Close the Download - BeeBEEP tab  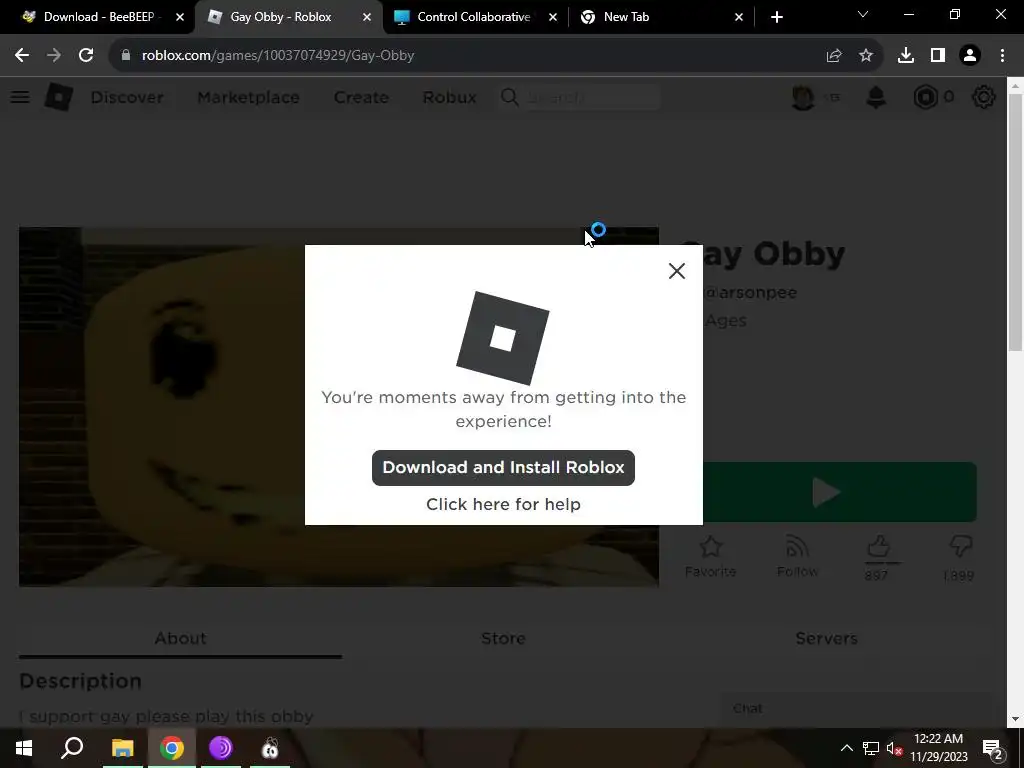coord(180,17)
